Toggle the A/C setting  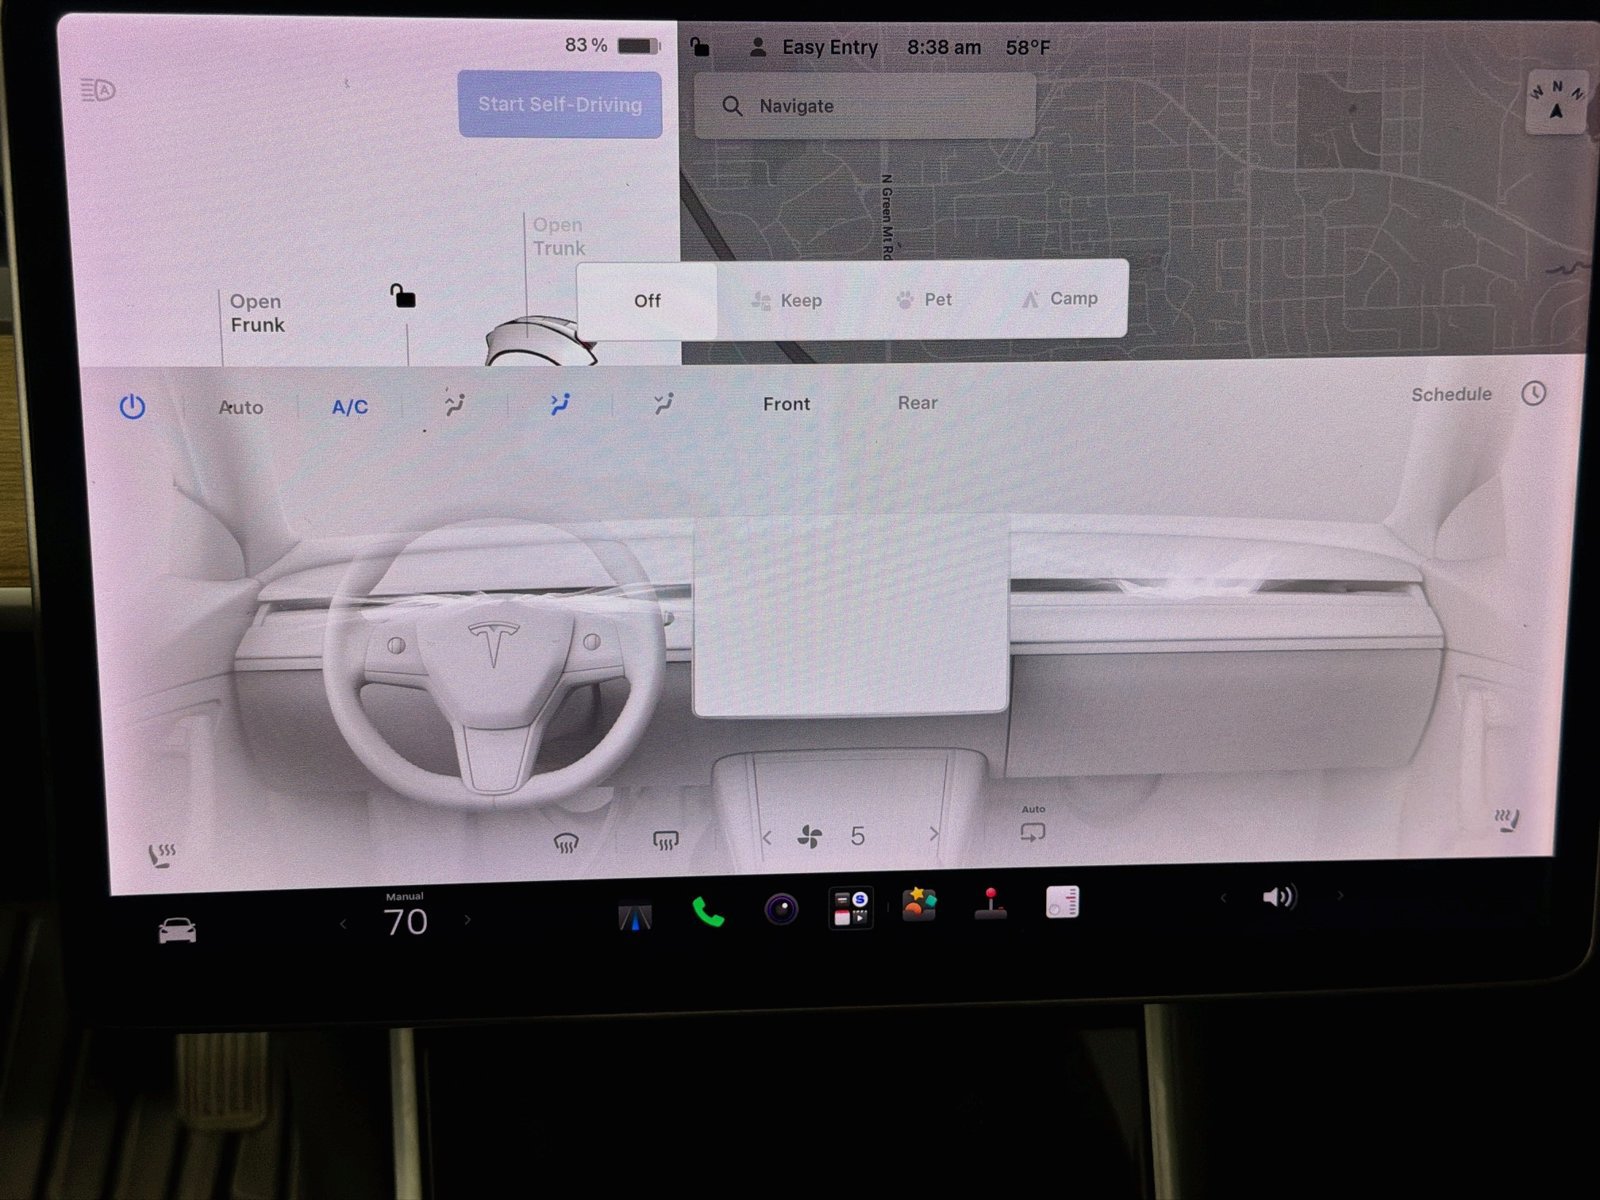pyautogui.click(x=350, y=407)
